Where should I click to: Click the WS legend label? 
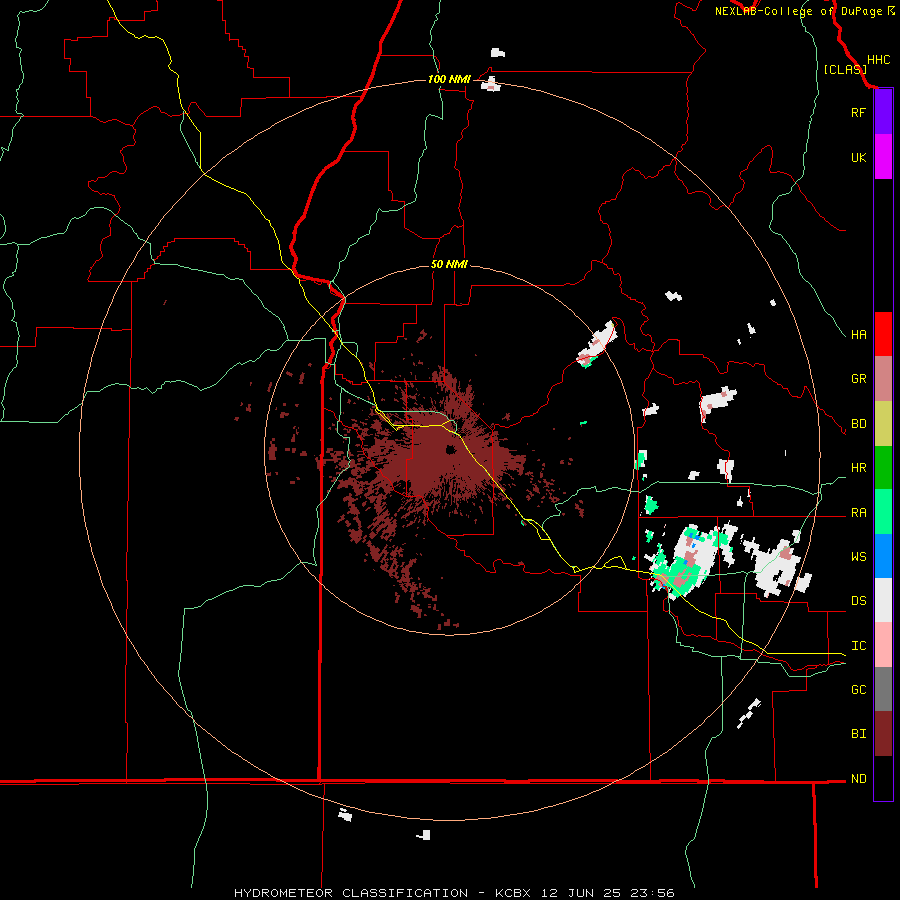[858, 557]
